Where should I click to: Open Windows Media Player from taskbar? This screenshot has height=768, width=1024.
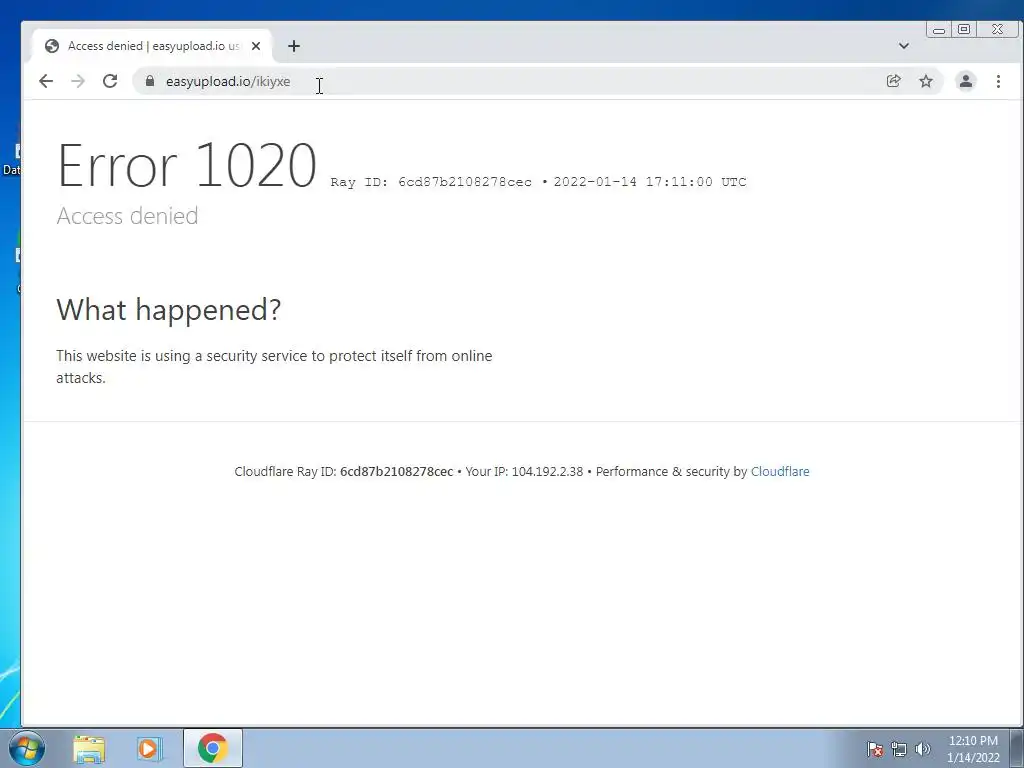[149, 748]
